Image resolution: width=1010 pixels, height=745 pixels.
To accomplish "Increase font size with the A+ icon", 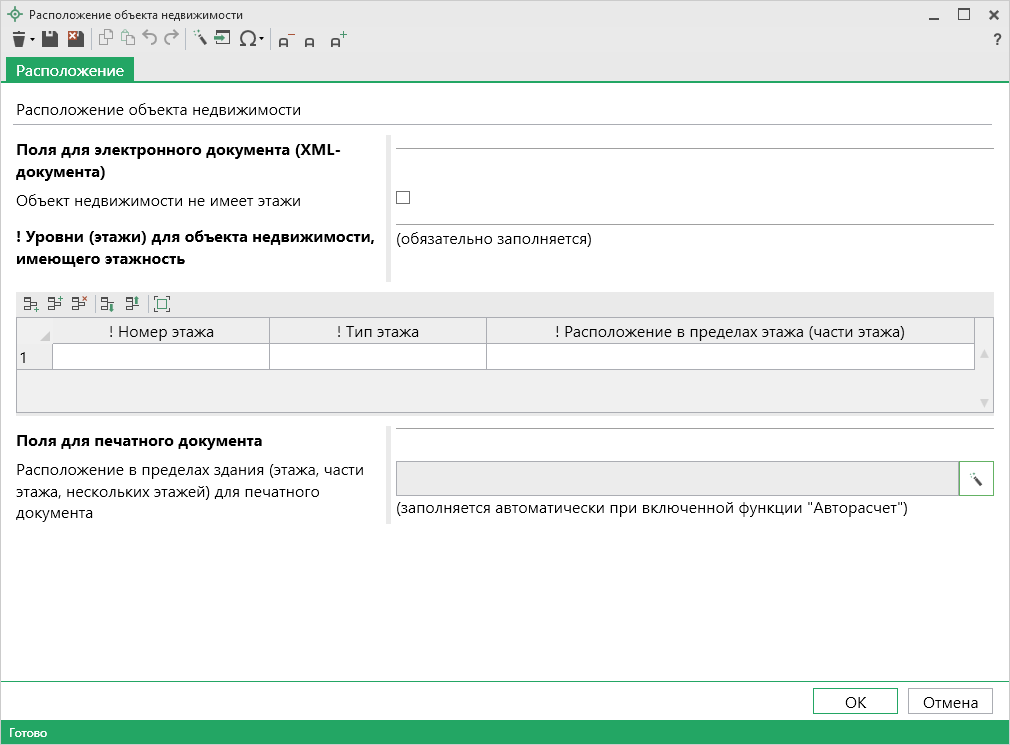I will [x=338, y=40].
